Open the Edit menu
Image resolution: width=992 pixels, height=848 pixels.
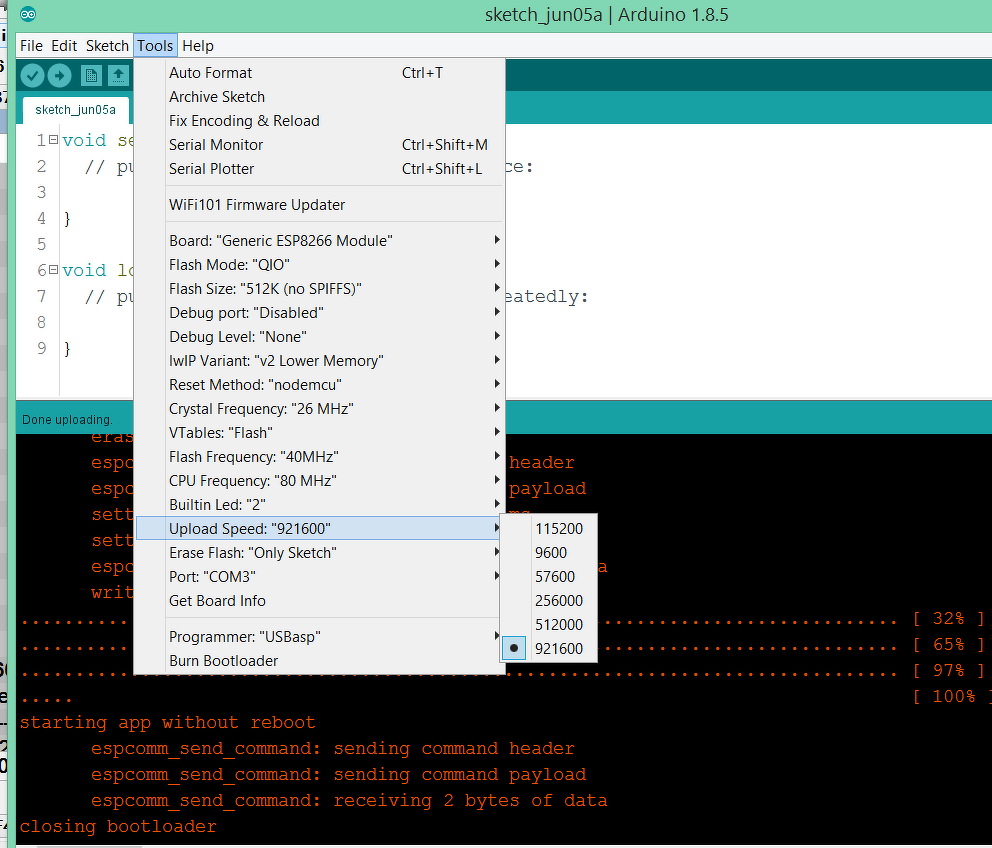64,46
